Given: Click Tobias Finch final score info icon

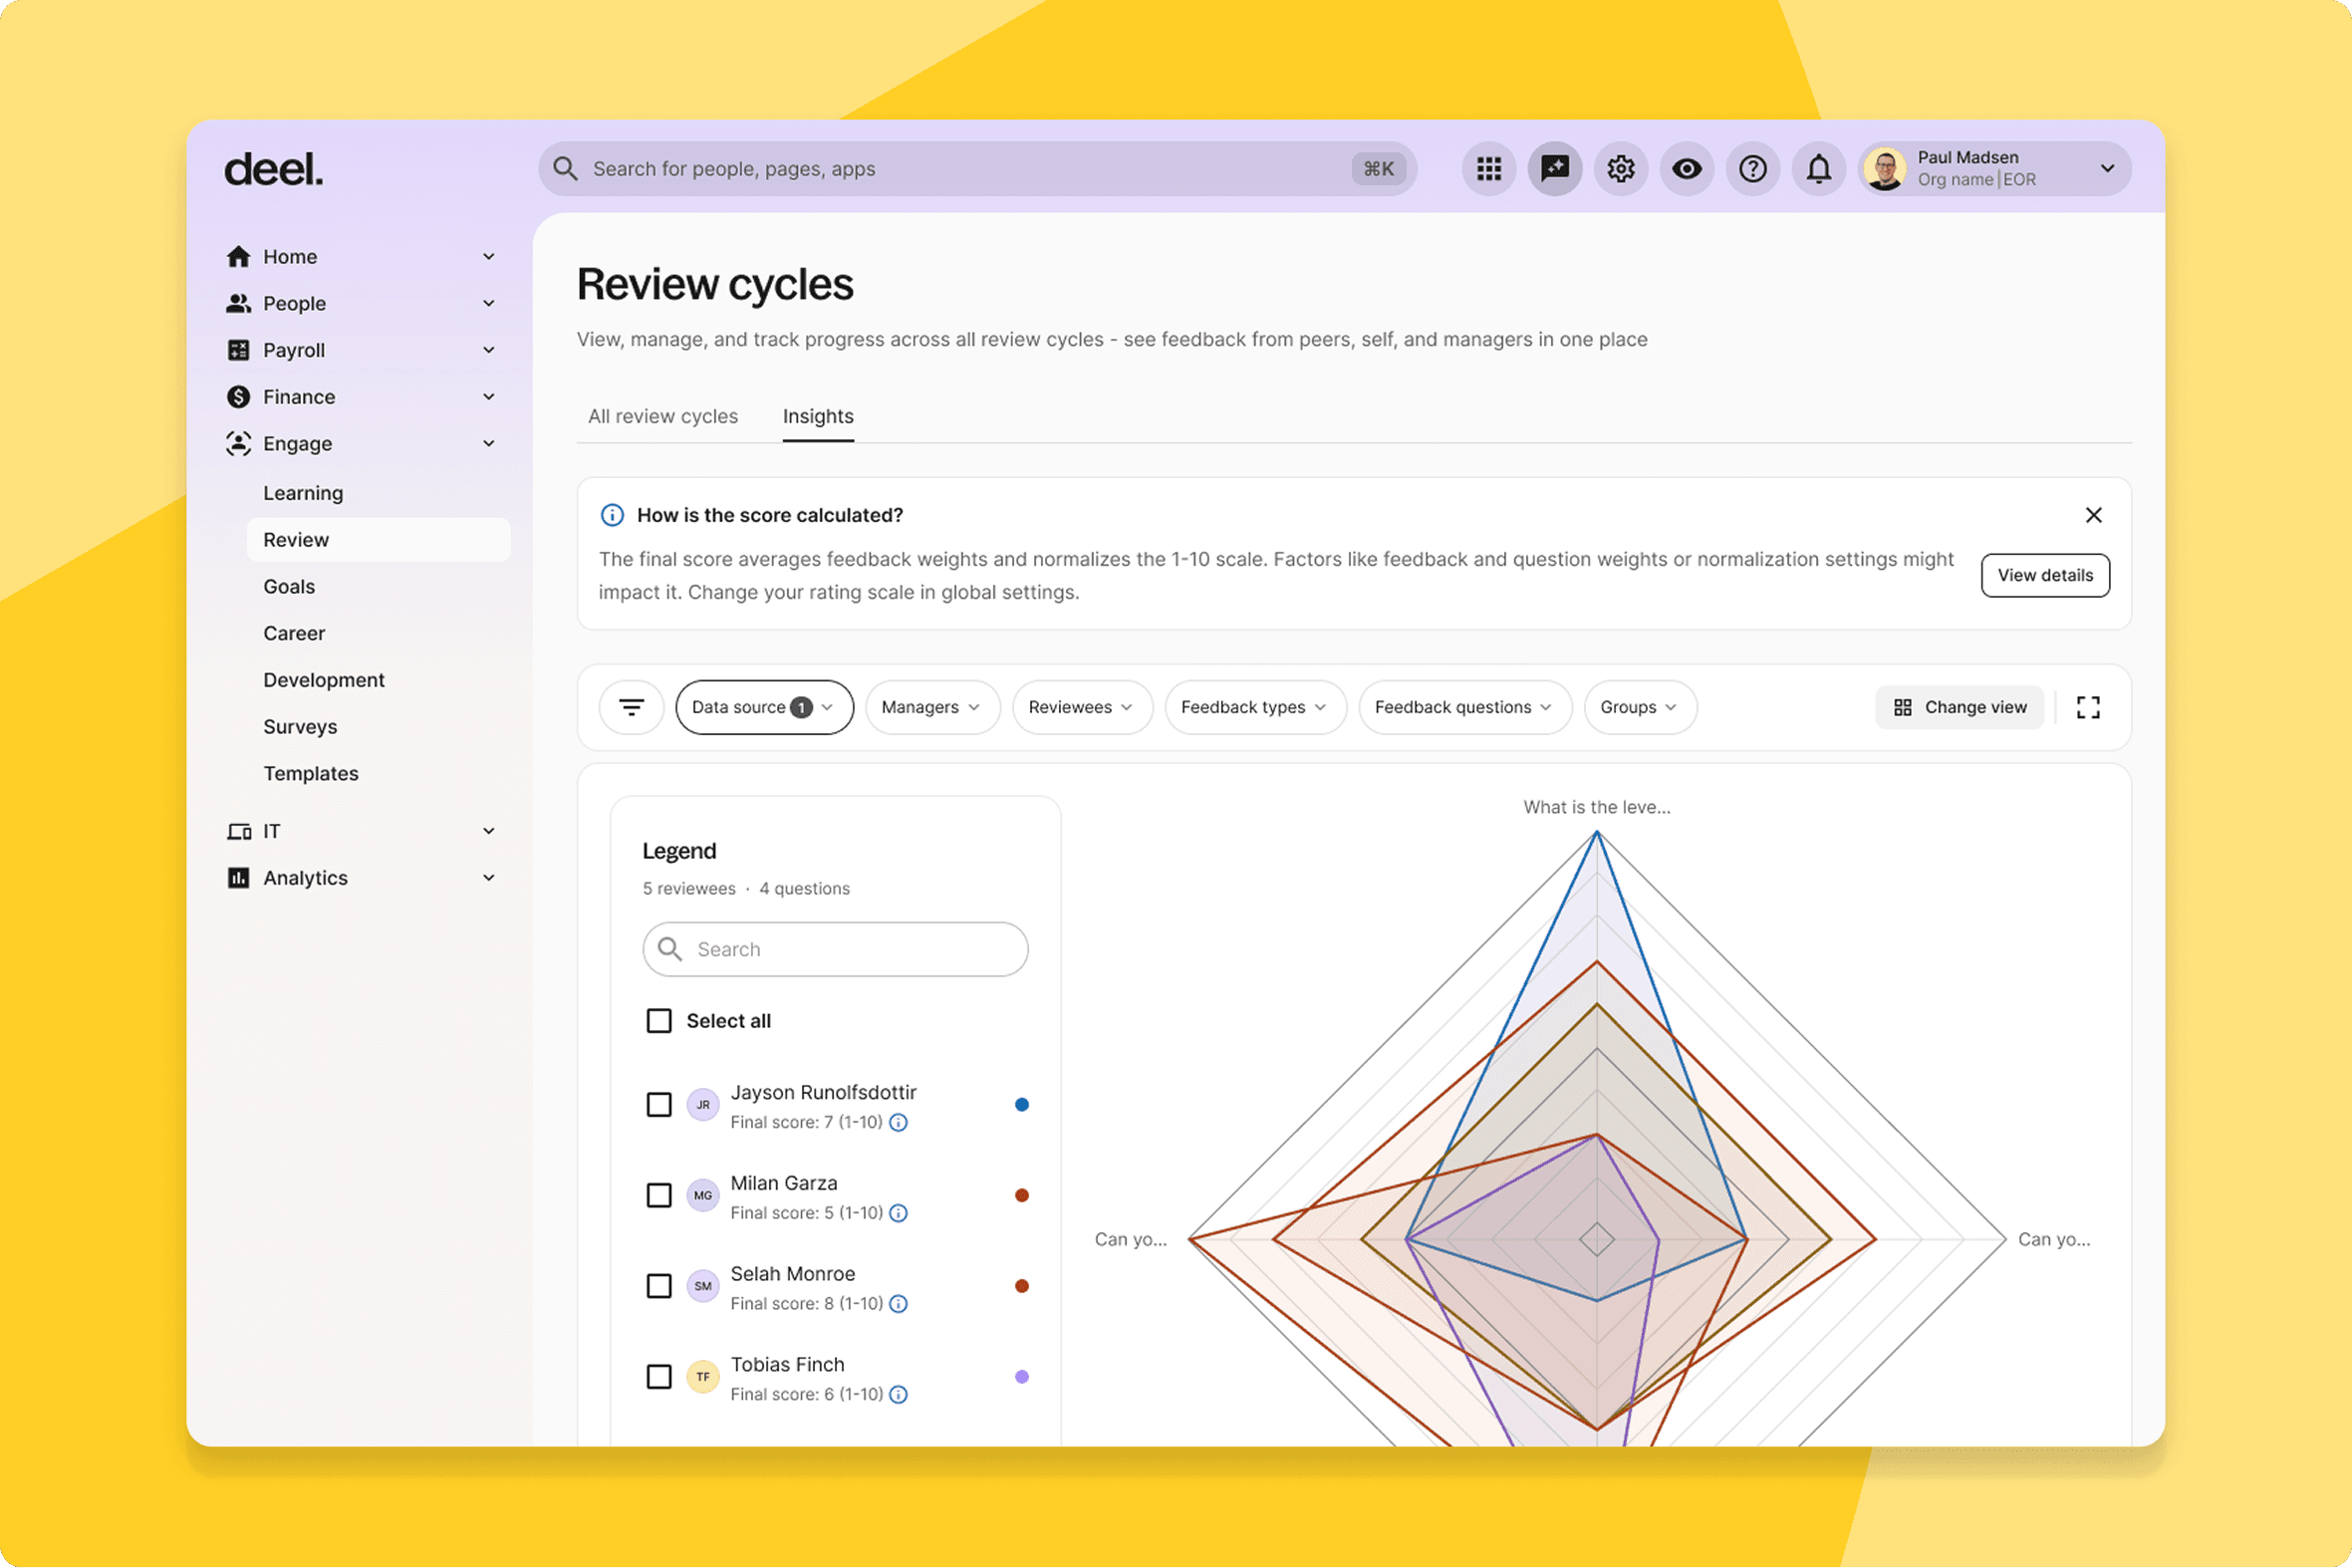Looking at the screenshot, I should click(x=899, y=1396).
